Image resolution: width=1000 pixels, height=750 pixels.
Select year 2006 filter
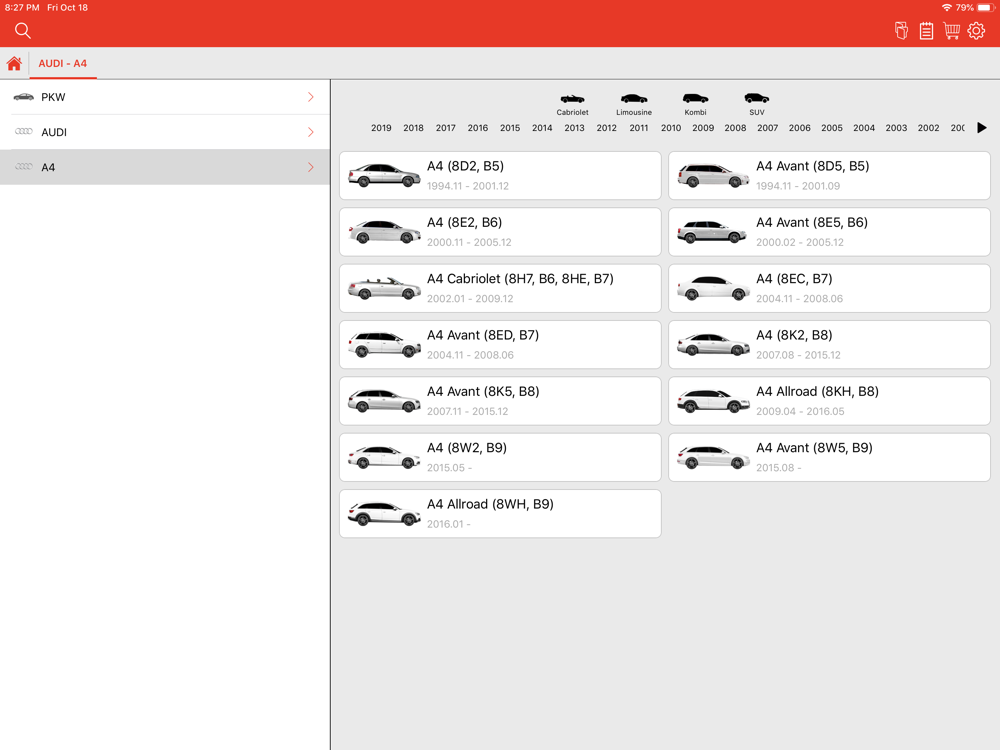coord(800,128)
